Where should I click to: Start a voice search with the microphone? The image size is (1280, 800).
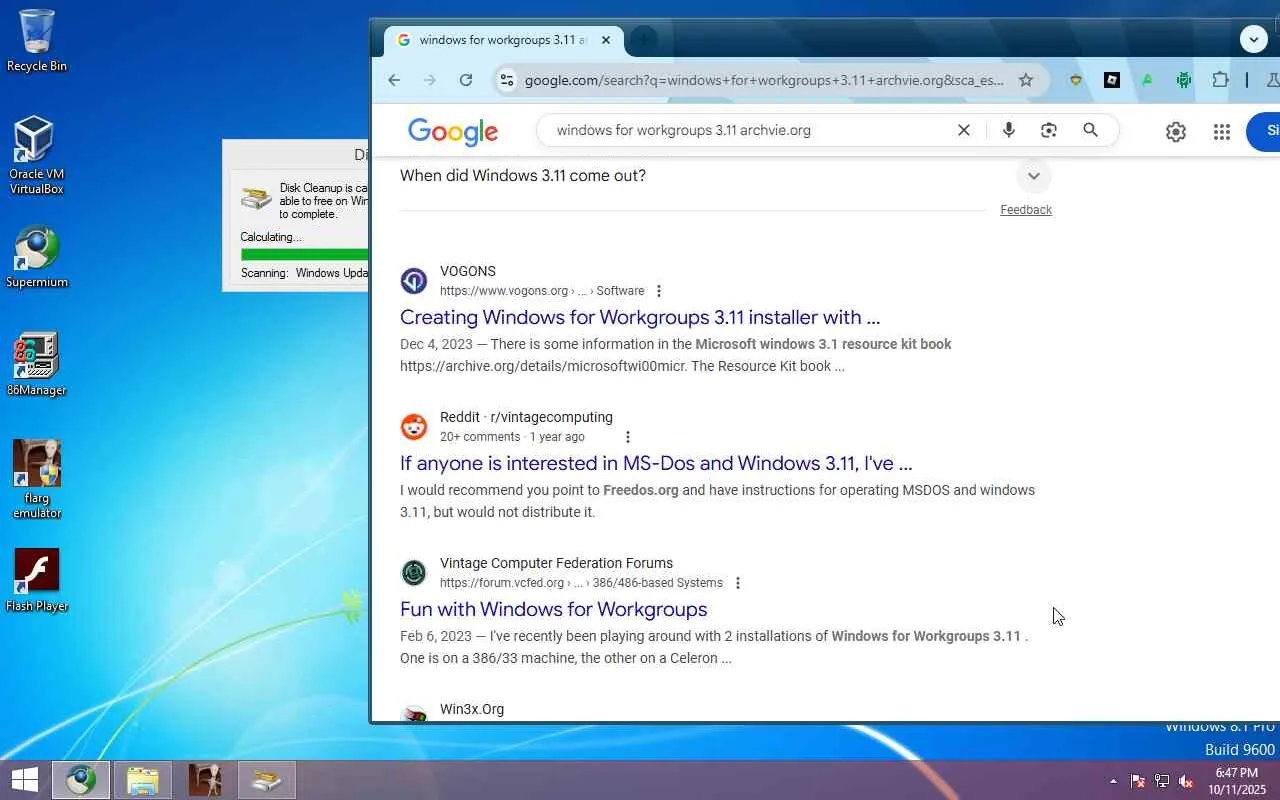pos(1009,130)
